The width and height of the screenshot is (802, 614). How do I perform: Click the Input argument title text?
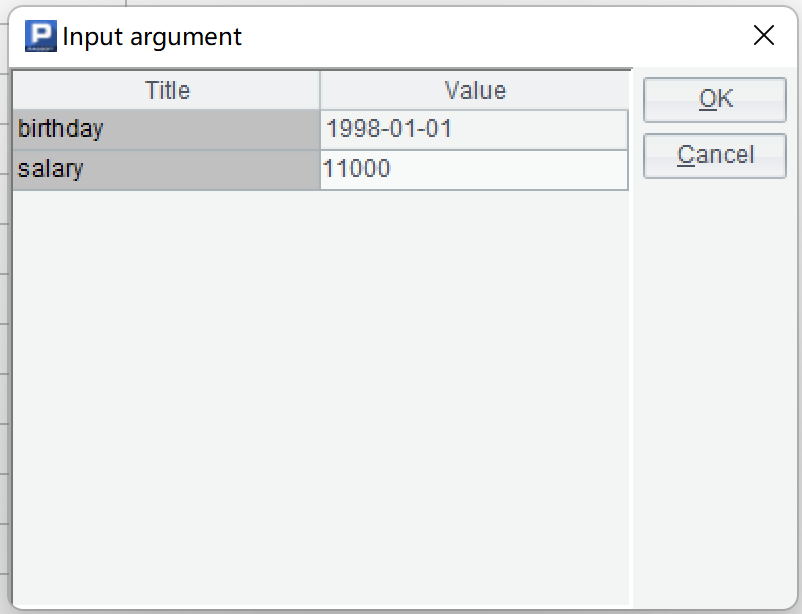pyautogui.click(x=152, y=37)
